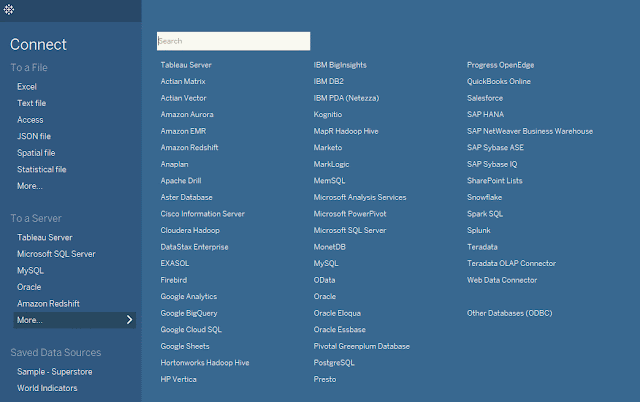Select the JSON file connector
The height and width of the screenshot is (402, 640).
pyautogui.click(x=34, y=136)
